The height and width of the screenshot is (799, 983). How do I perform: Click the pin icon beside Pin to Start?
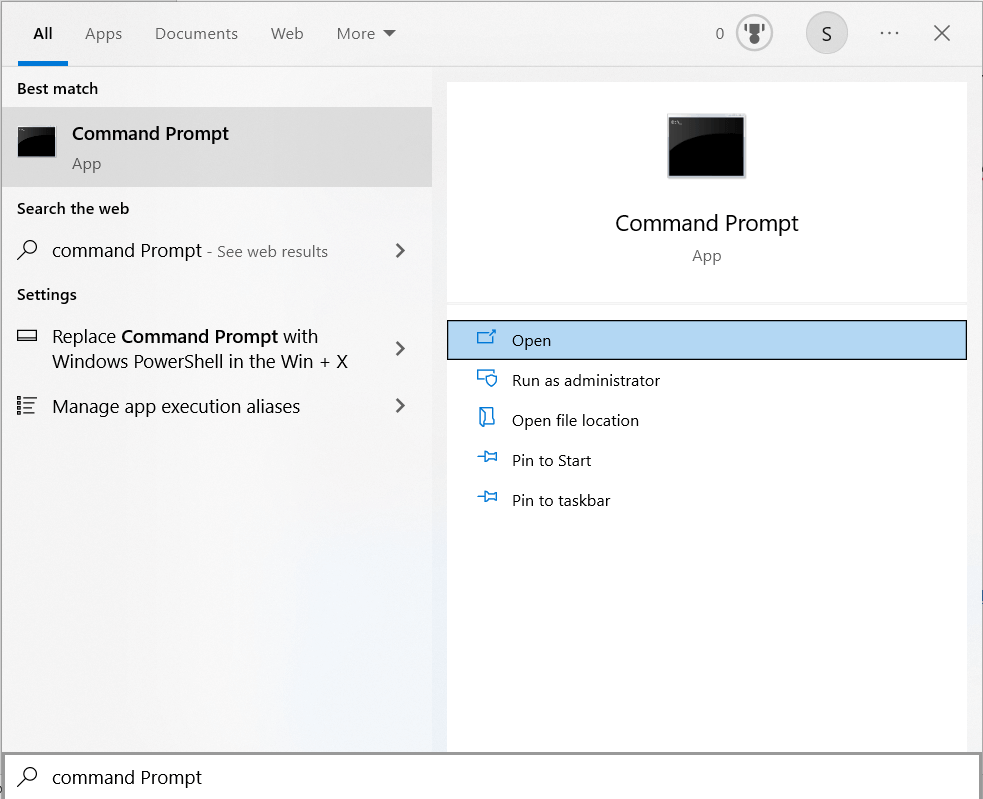487,457
